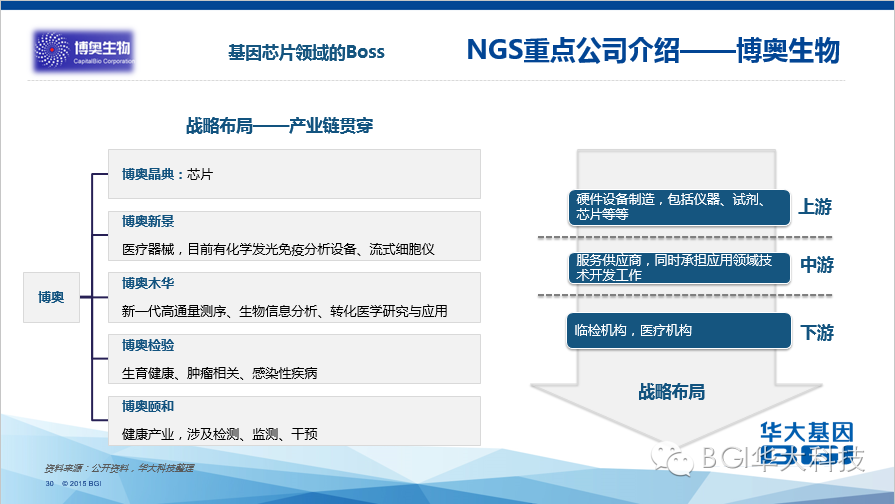This screenshot has width=895, height=504.
Task: Click the 生育健康、肿瘤相关 description line
Action: pos(219,373)
